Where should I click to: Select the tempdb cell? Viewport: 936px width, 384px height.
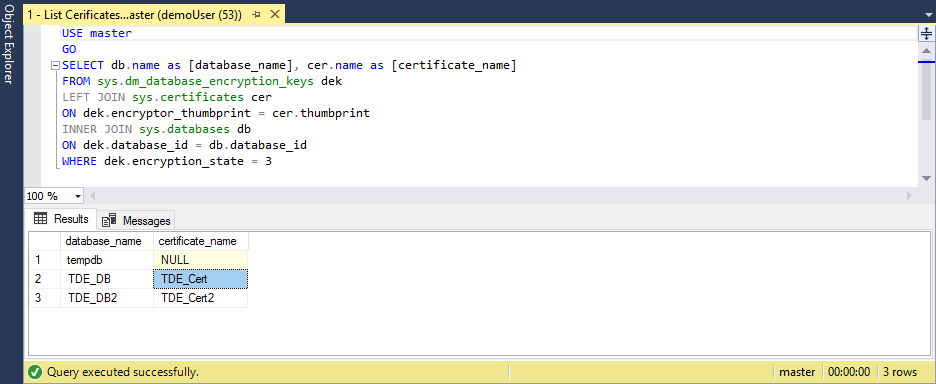tap(107, 260)
